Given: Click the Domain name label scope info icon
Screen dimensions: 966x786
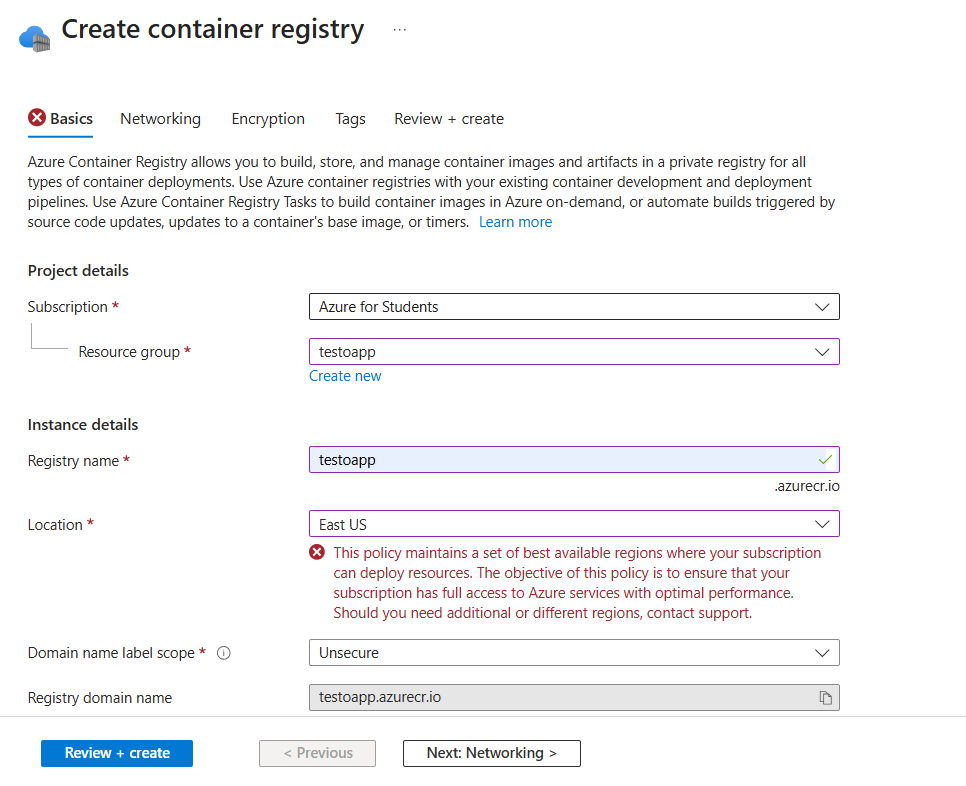Looking at the screenshot, I should pos(224,653).
